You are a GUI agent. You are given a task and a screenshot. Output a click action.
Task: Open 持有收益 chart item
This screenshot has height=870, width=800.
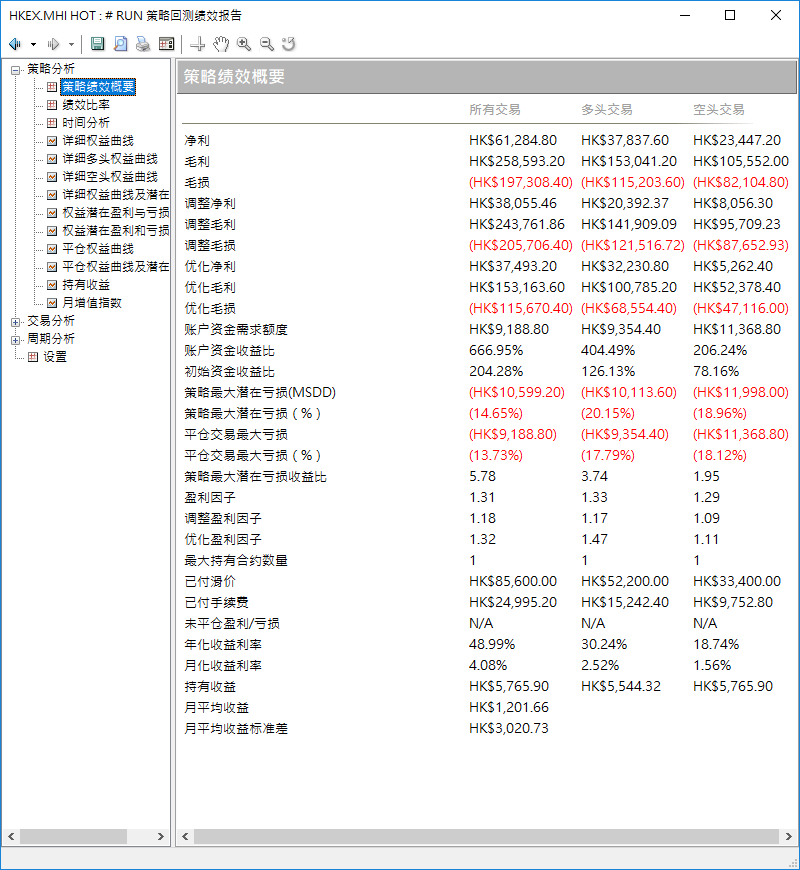point(86,285)
